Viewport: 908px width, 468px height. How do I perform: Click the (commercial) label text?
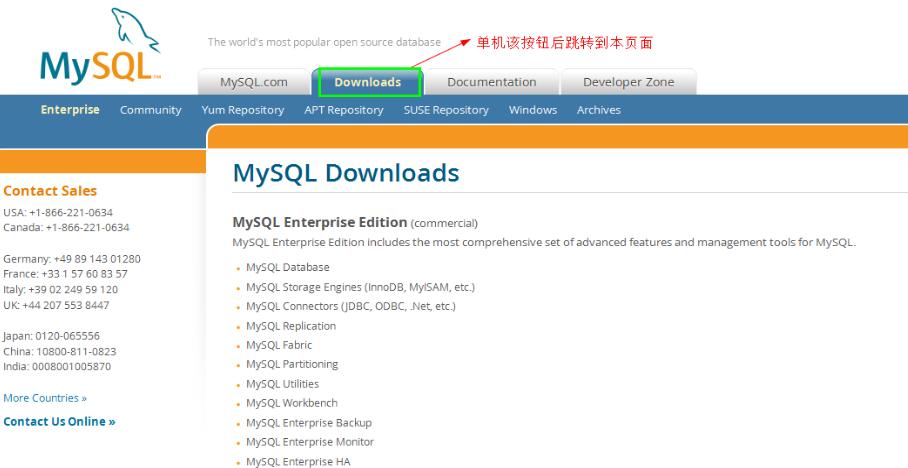coord(444,224)
